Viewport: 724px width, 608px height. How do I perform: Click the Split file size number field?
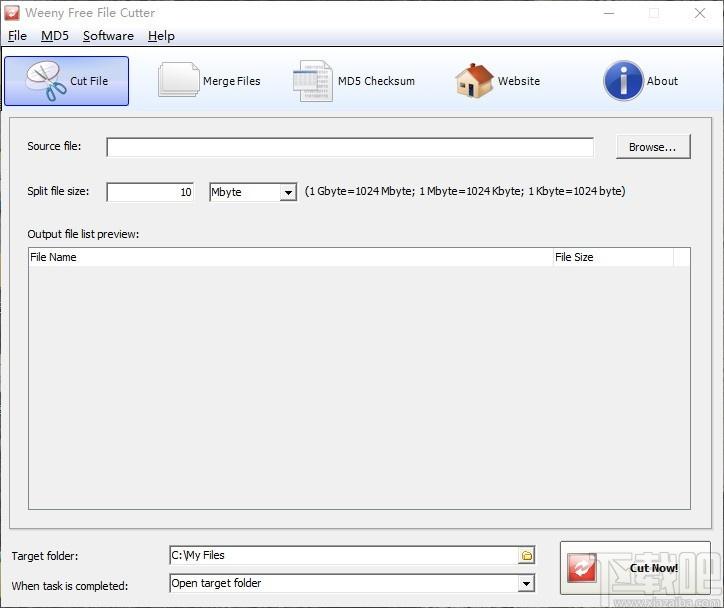pyautogui.click(x=150, y=192)
